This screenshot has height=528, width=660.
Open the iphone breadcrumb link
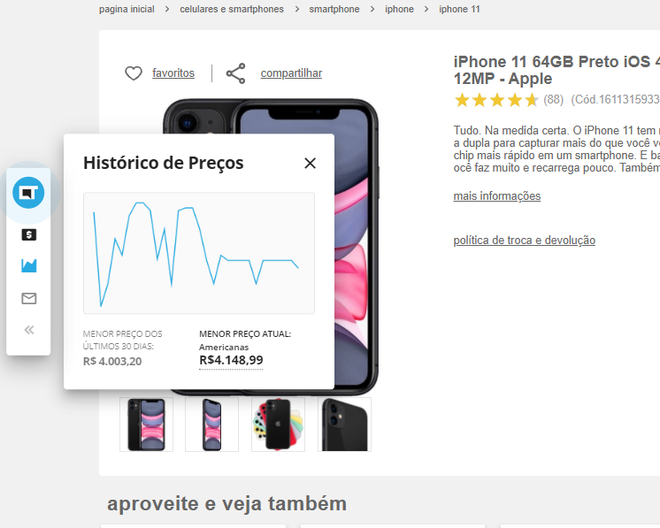click(x=399, y=9)
